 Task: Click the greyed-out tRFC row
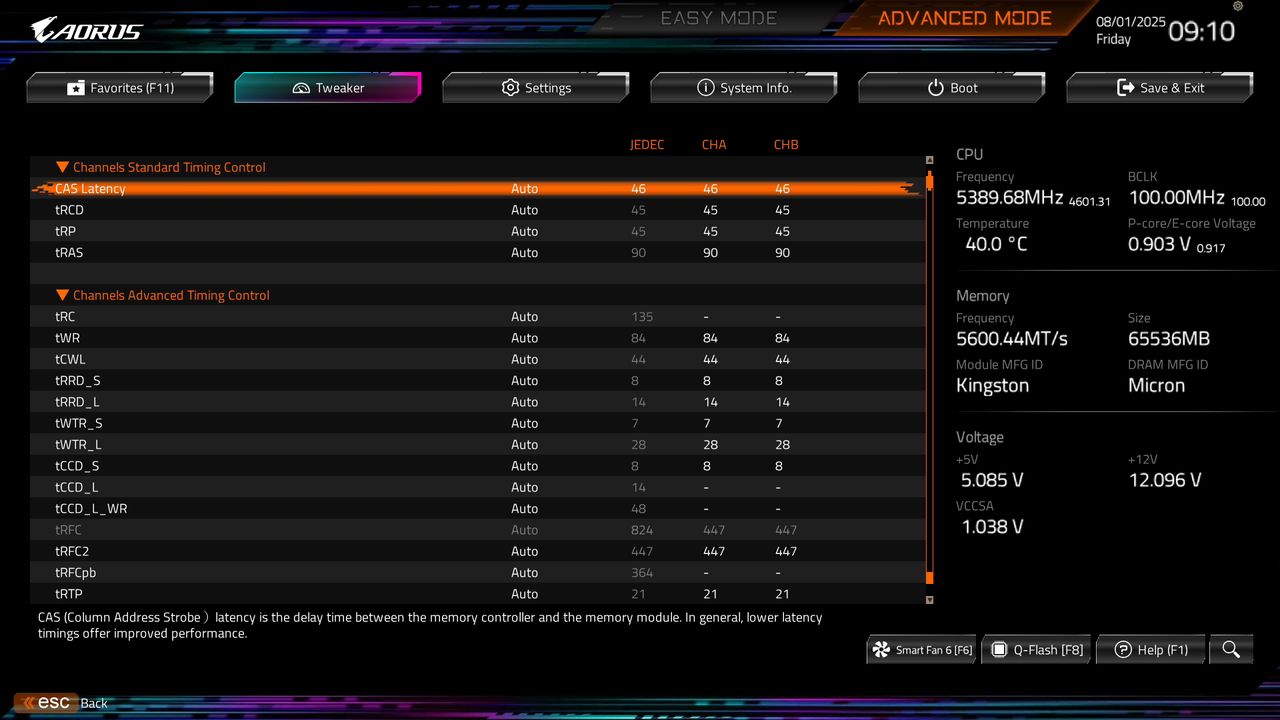coord(478,530)
